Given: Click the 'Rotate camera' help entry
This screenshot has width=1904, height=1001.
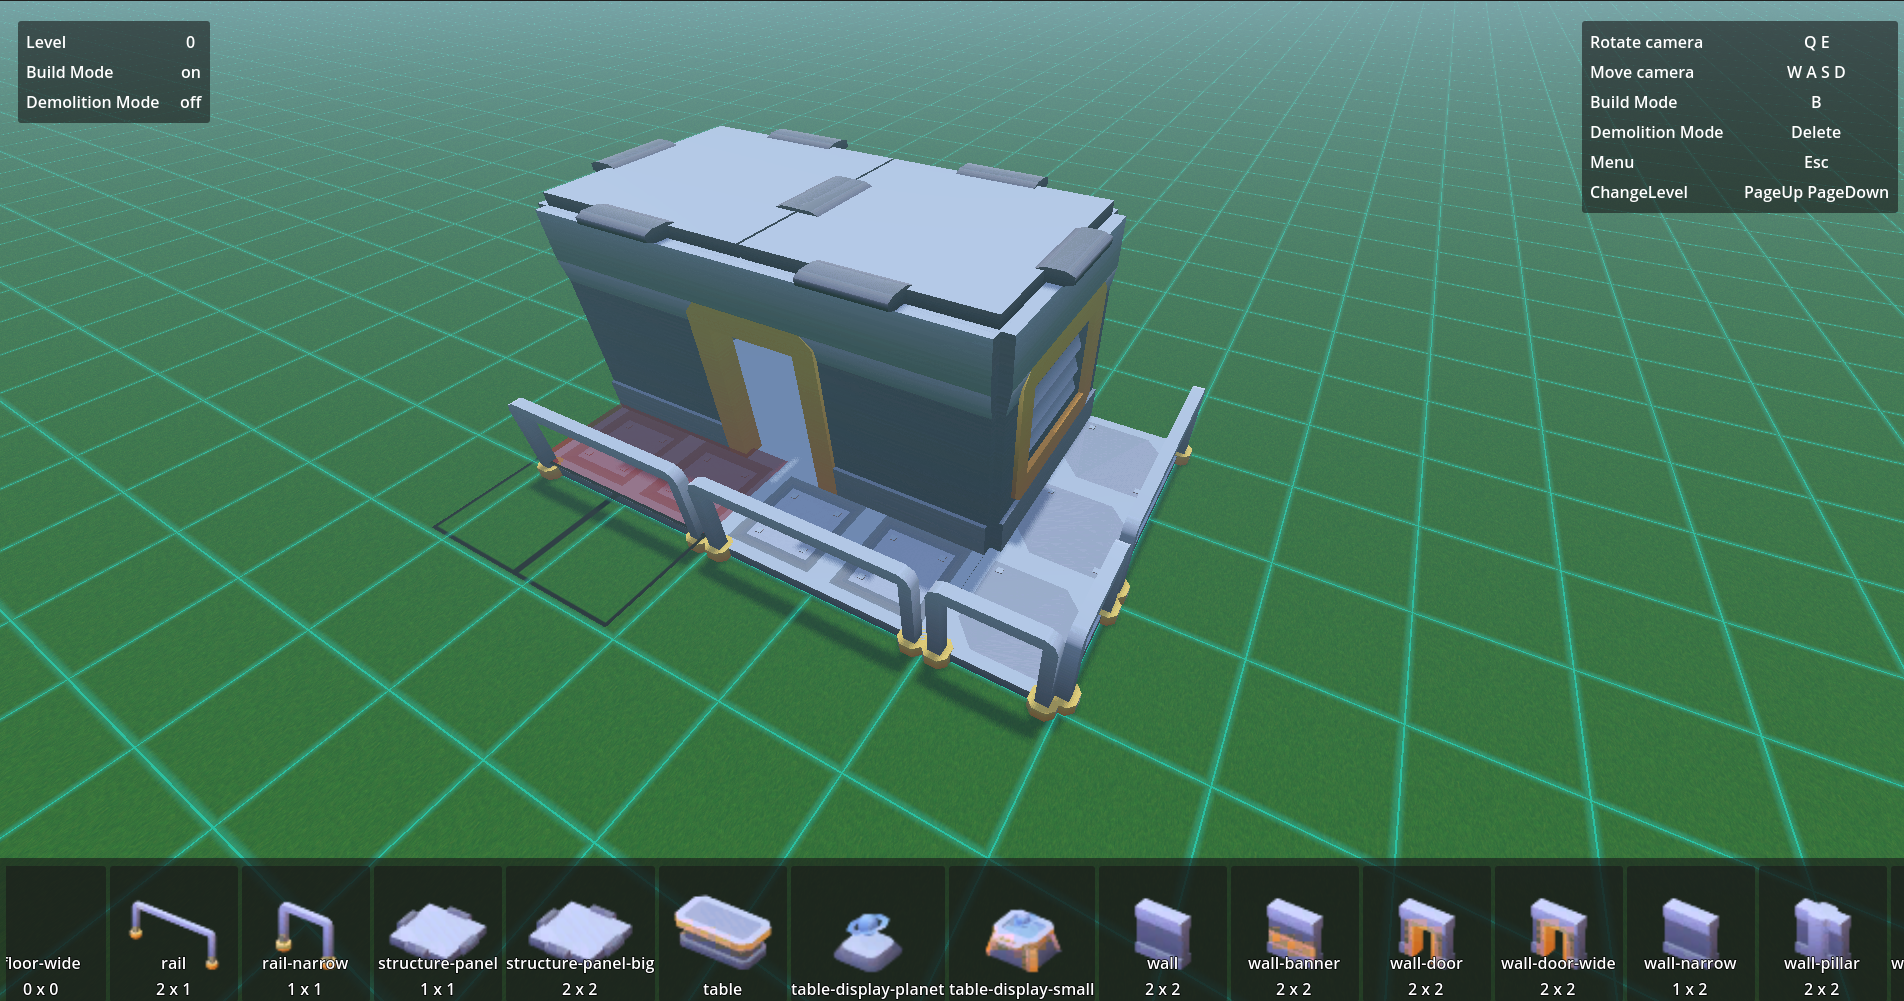Looking at the screenshot, I should point(1646,42).
